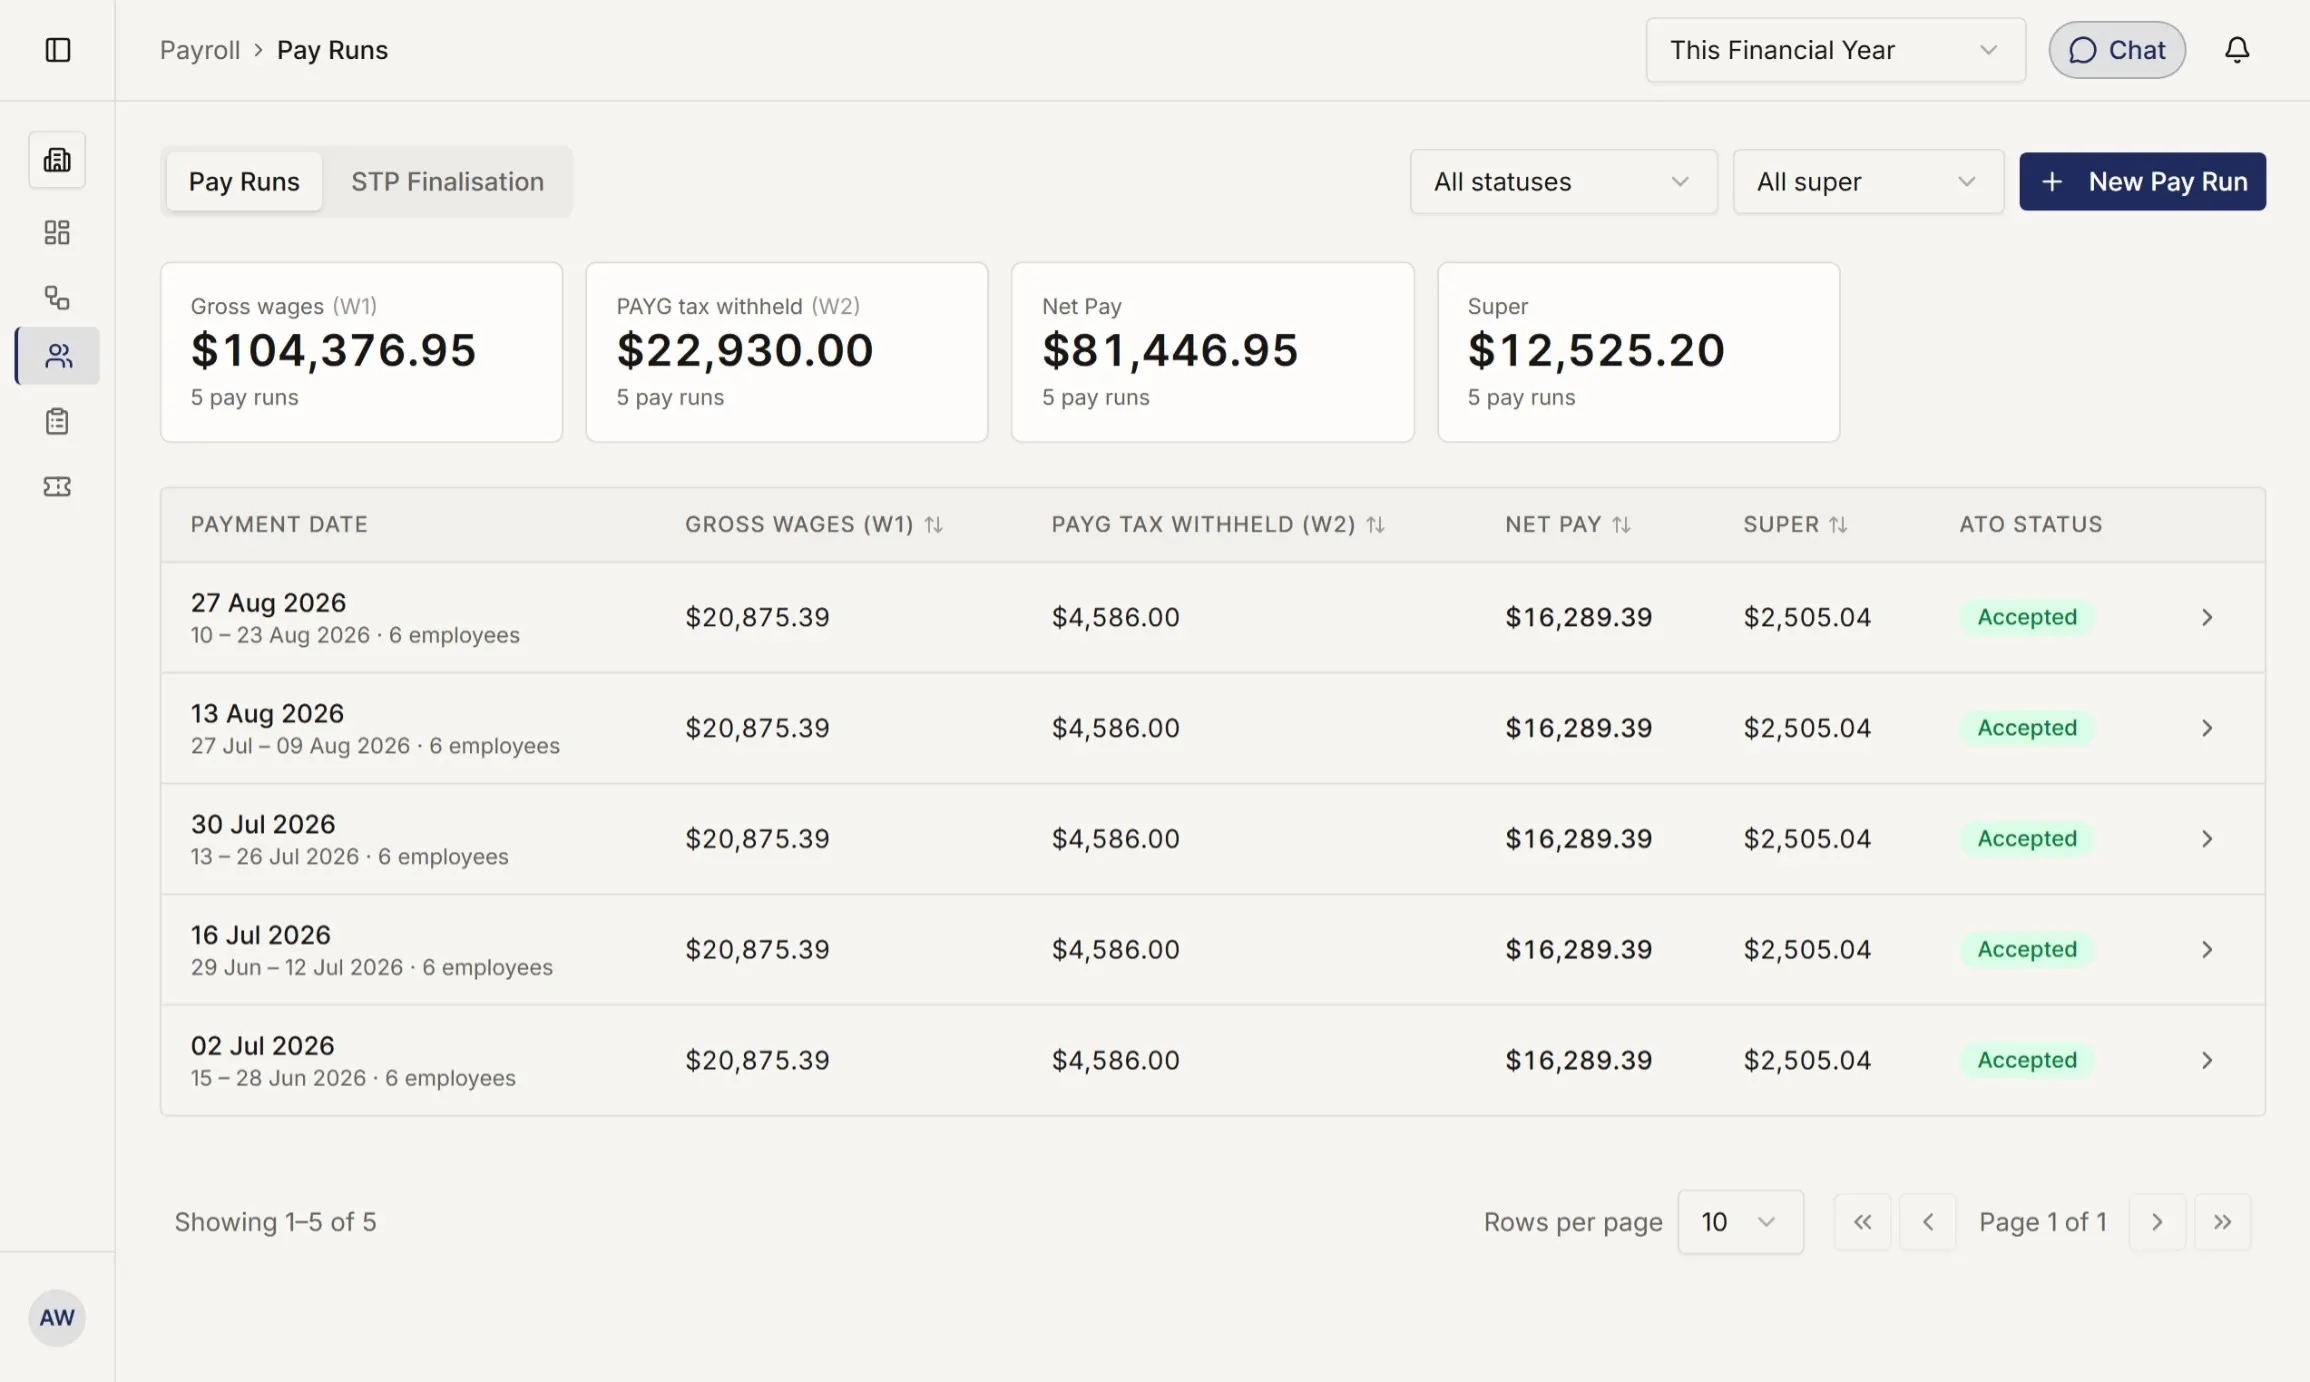The image size is (2310, 1382).
Task: Click 15 – 28 Jun 2026 period text
Action: 278,1078
